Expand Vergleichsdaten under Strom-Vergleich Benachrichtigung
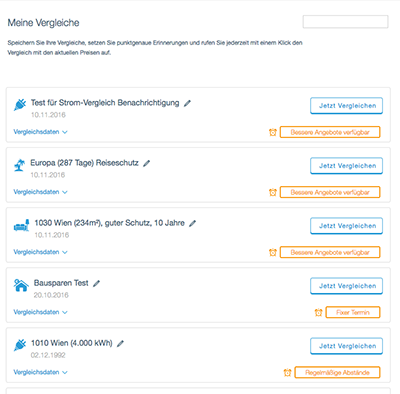 [x=40, y=132]
